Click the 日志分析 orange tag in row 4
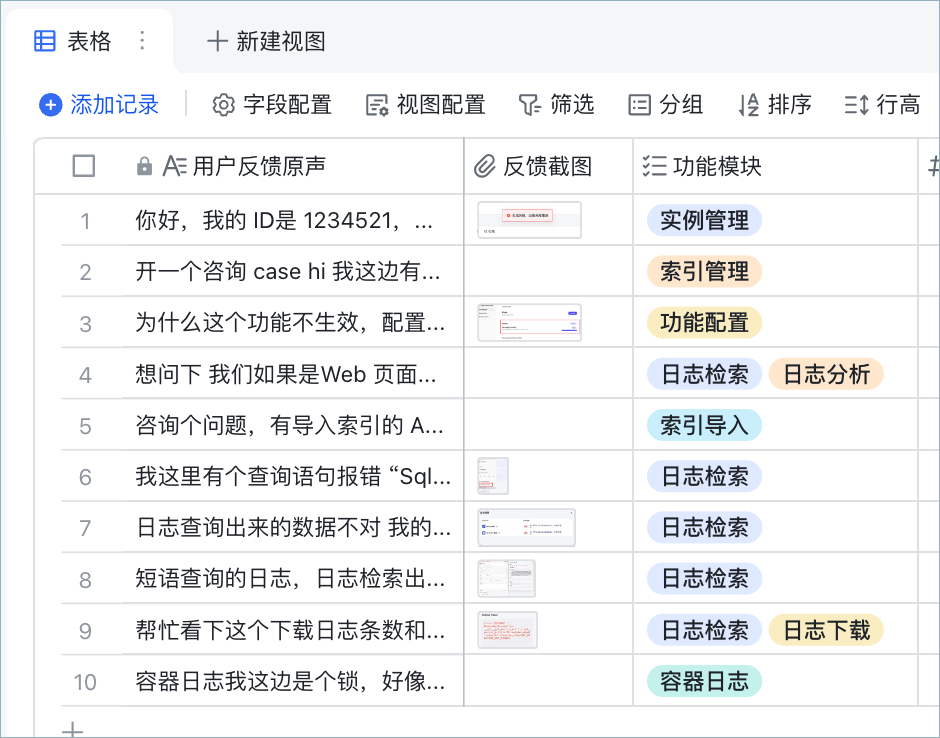This screenshot has width=940, height=738. pos(826,374)
